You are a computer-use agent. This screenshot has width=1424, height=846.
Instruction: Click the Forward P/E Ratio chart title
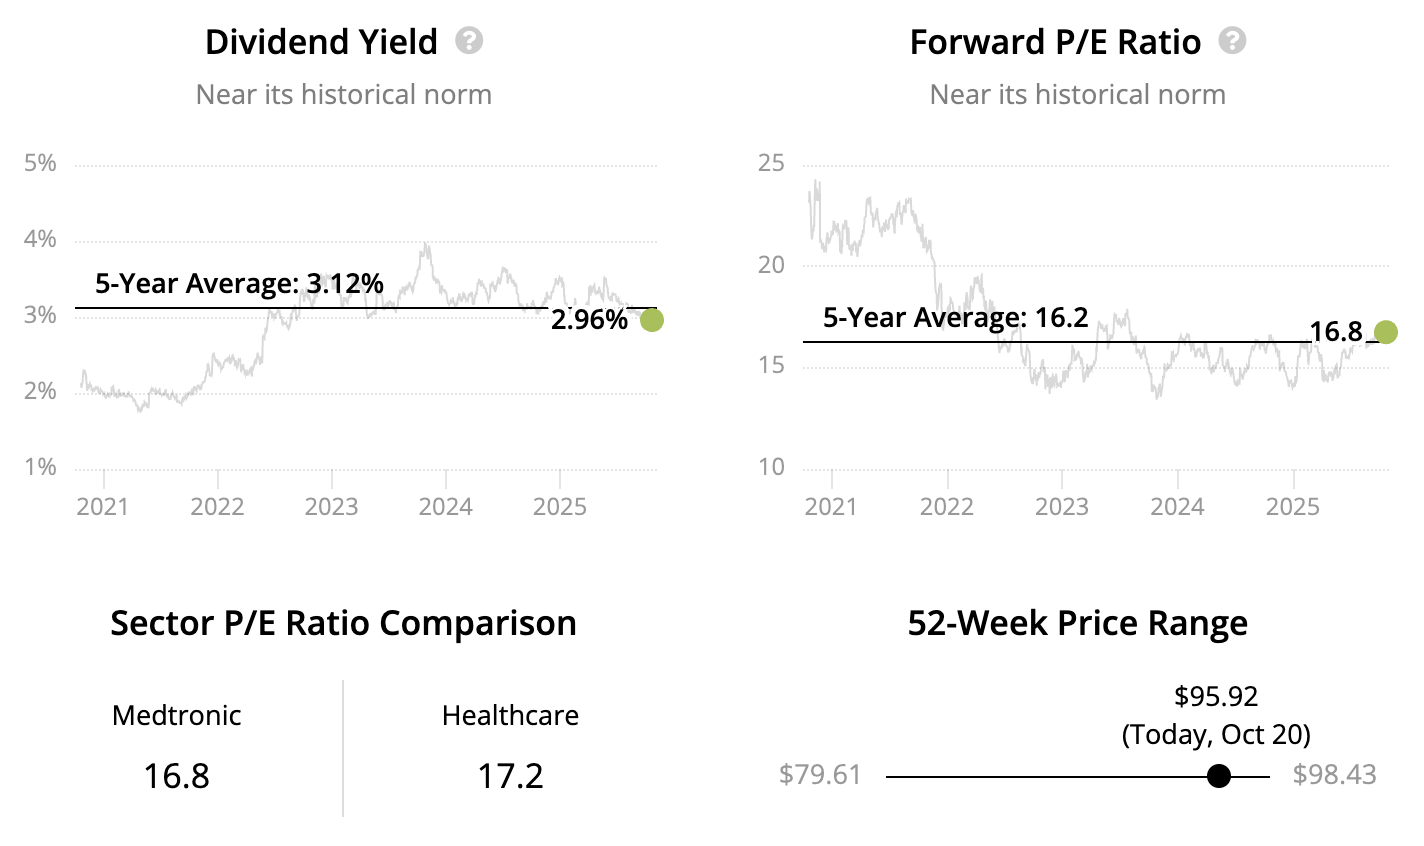(1055, 42)
